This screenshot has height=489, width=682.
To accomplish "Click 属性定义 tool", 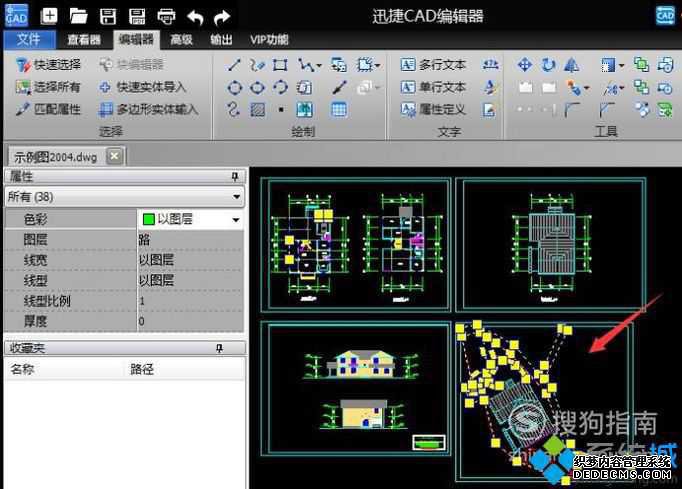I will point(433,109).
